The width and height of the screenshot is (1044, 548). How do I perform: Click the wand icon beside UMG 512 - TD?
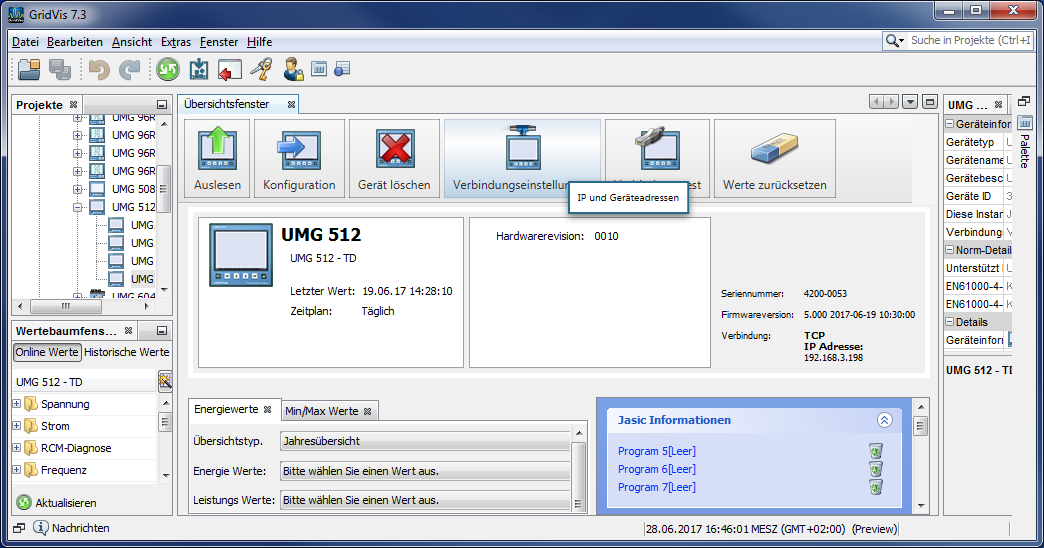pos(165,382)
